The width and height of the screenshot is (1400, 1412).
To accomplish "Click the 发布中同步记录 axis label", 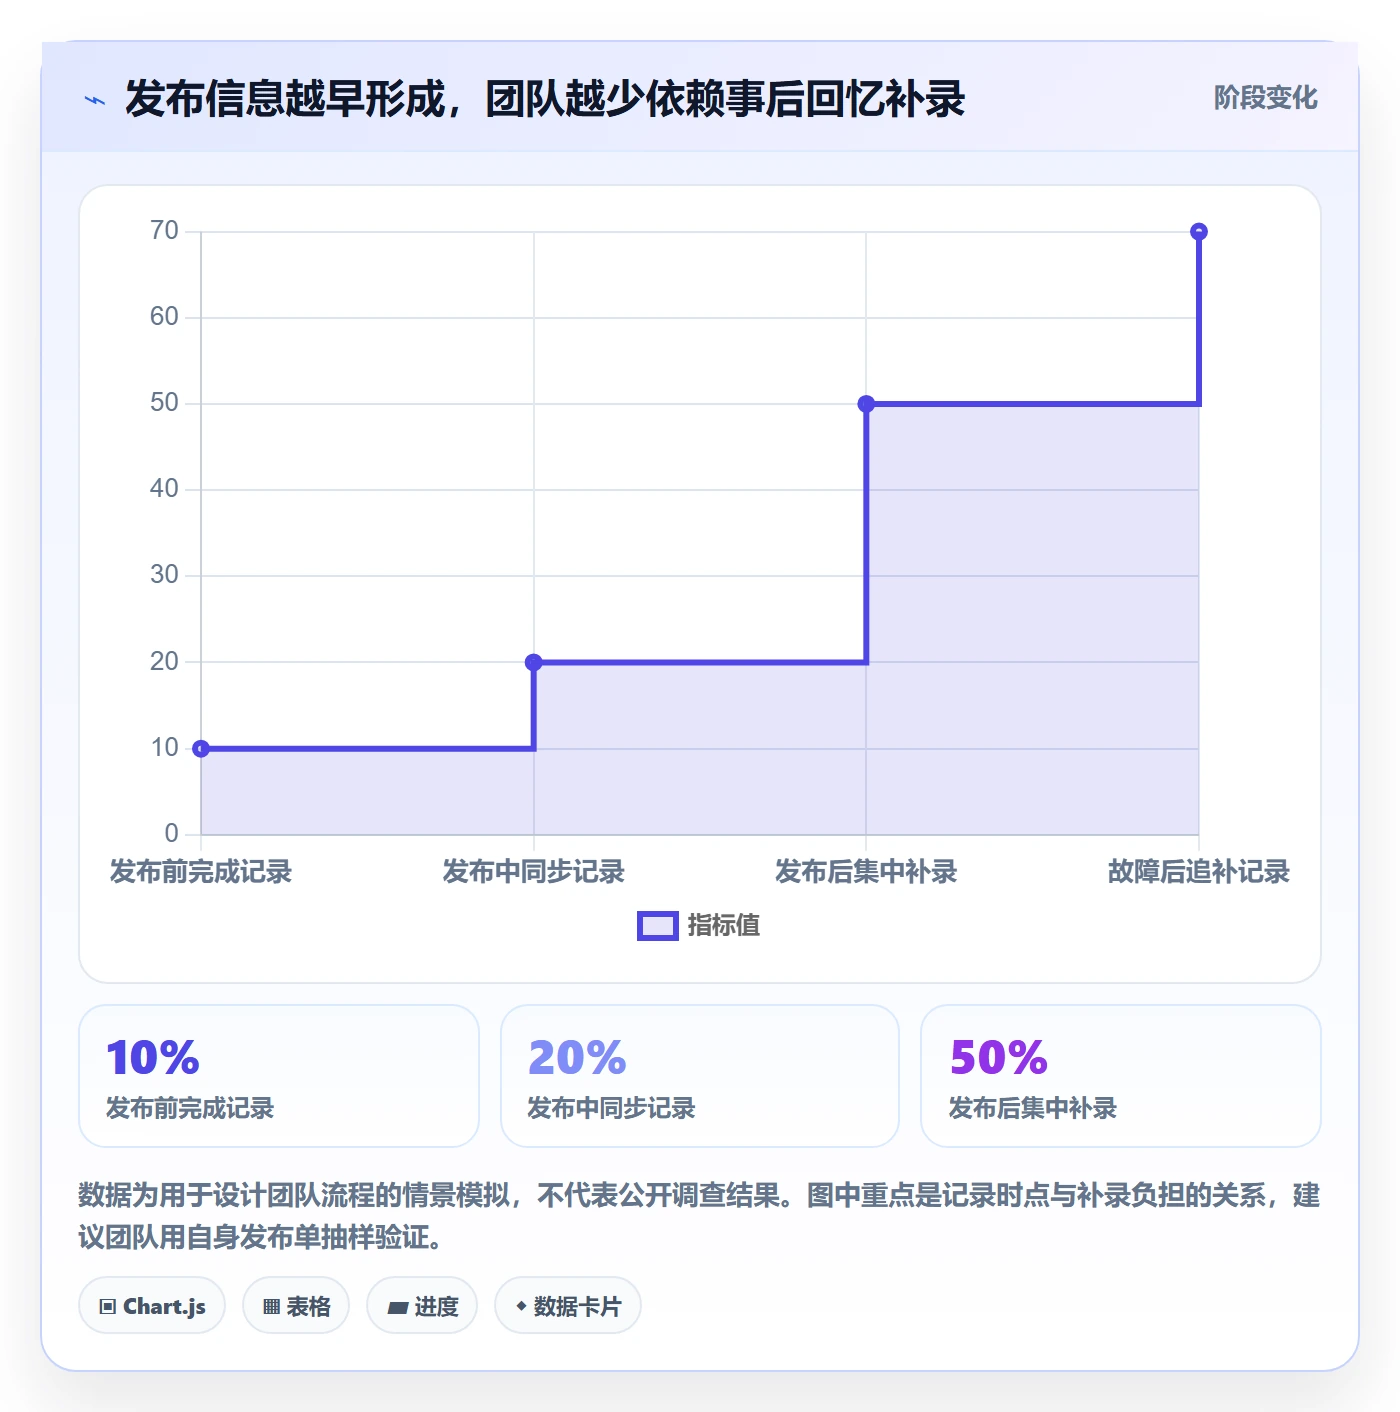I will click(x=534, y=872).
